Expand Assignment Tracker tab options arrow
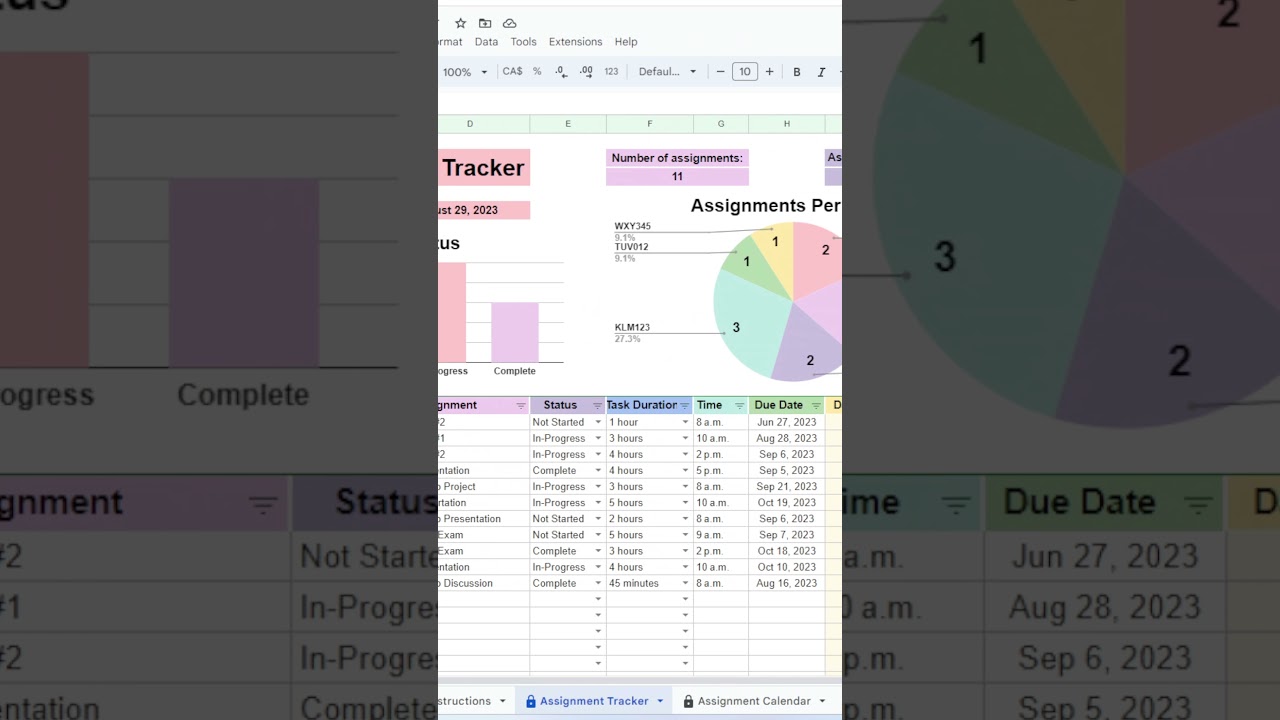 coord(660,702)
